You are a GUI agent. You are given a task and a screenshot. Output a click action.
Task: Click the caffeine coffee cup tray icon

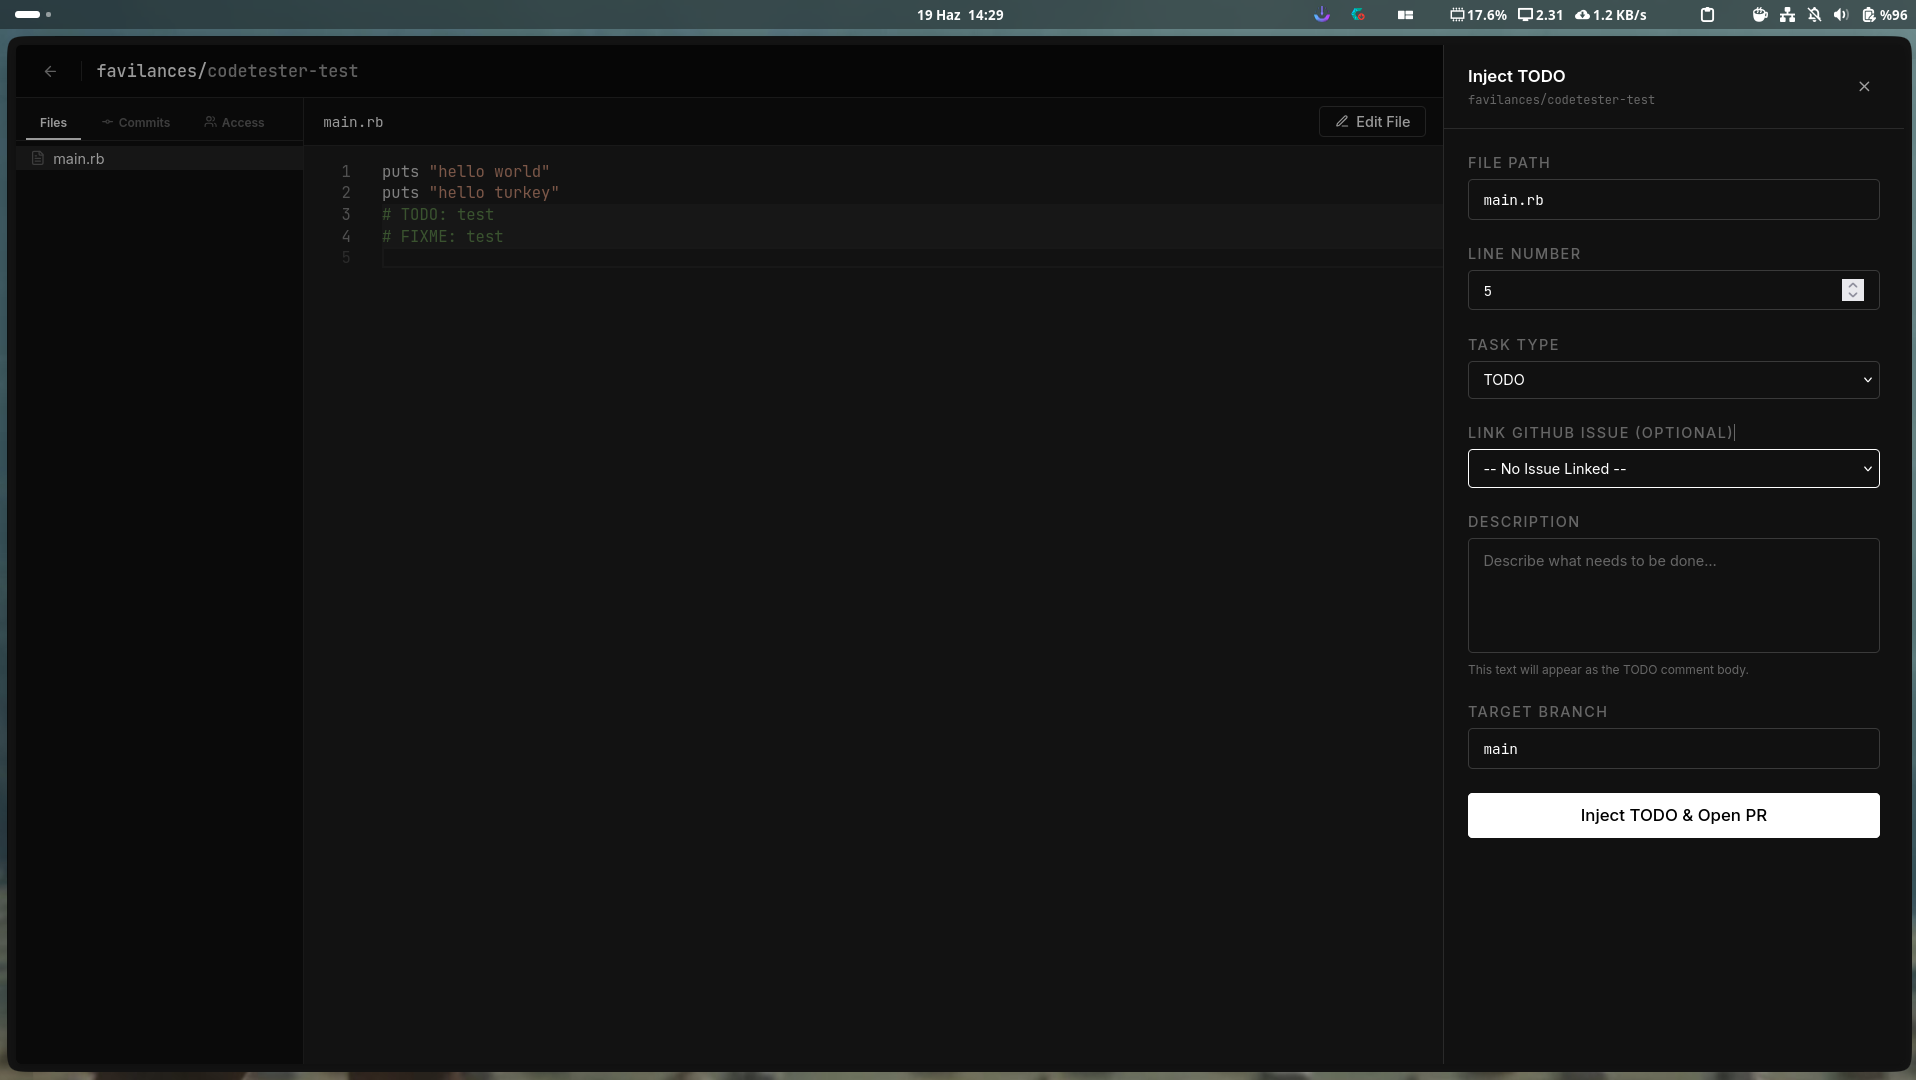pos(1760,15)
